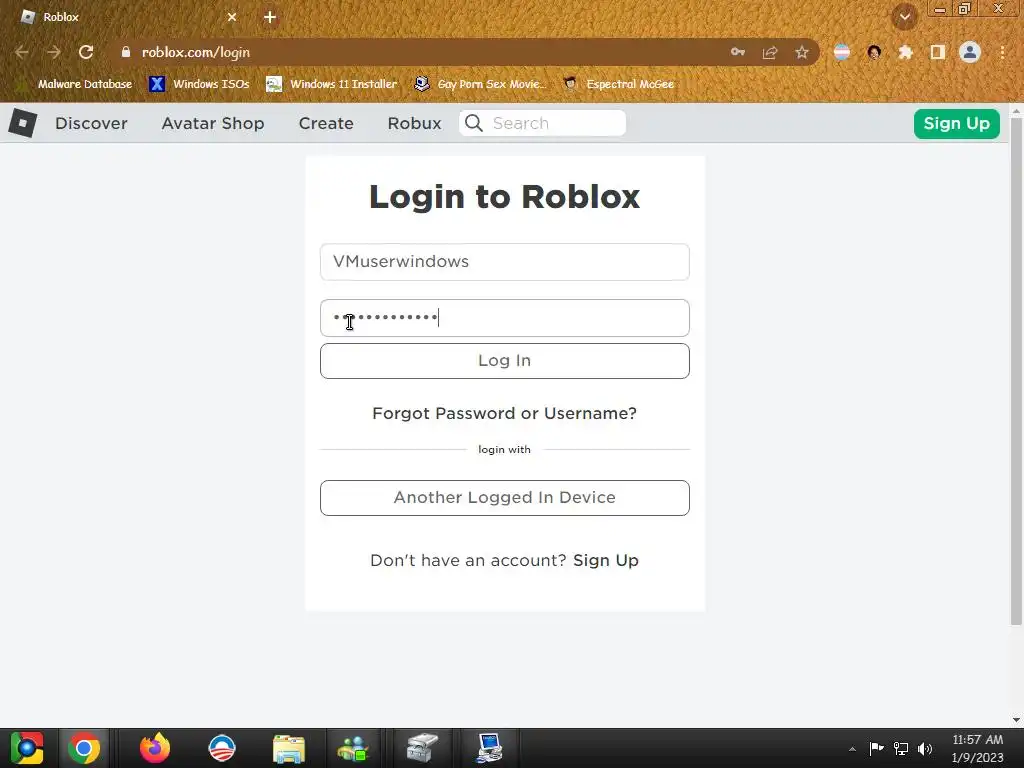Choose Another Logged In Device login
The width and height of the screenshot is (1024, 768).
[x=505, y=498]
